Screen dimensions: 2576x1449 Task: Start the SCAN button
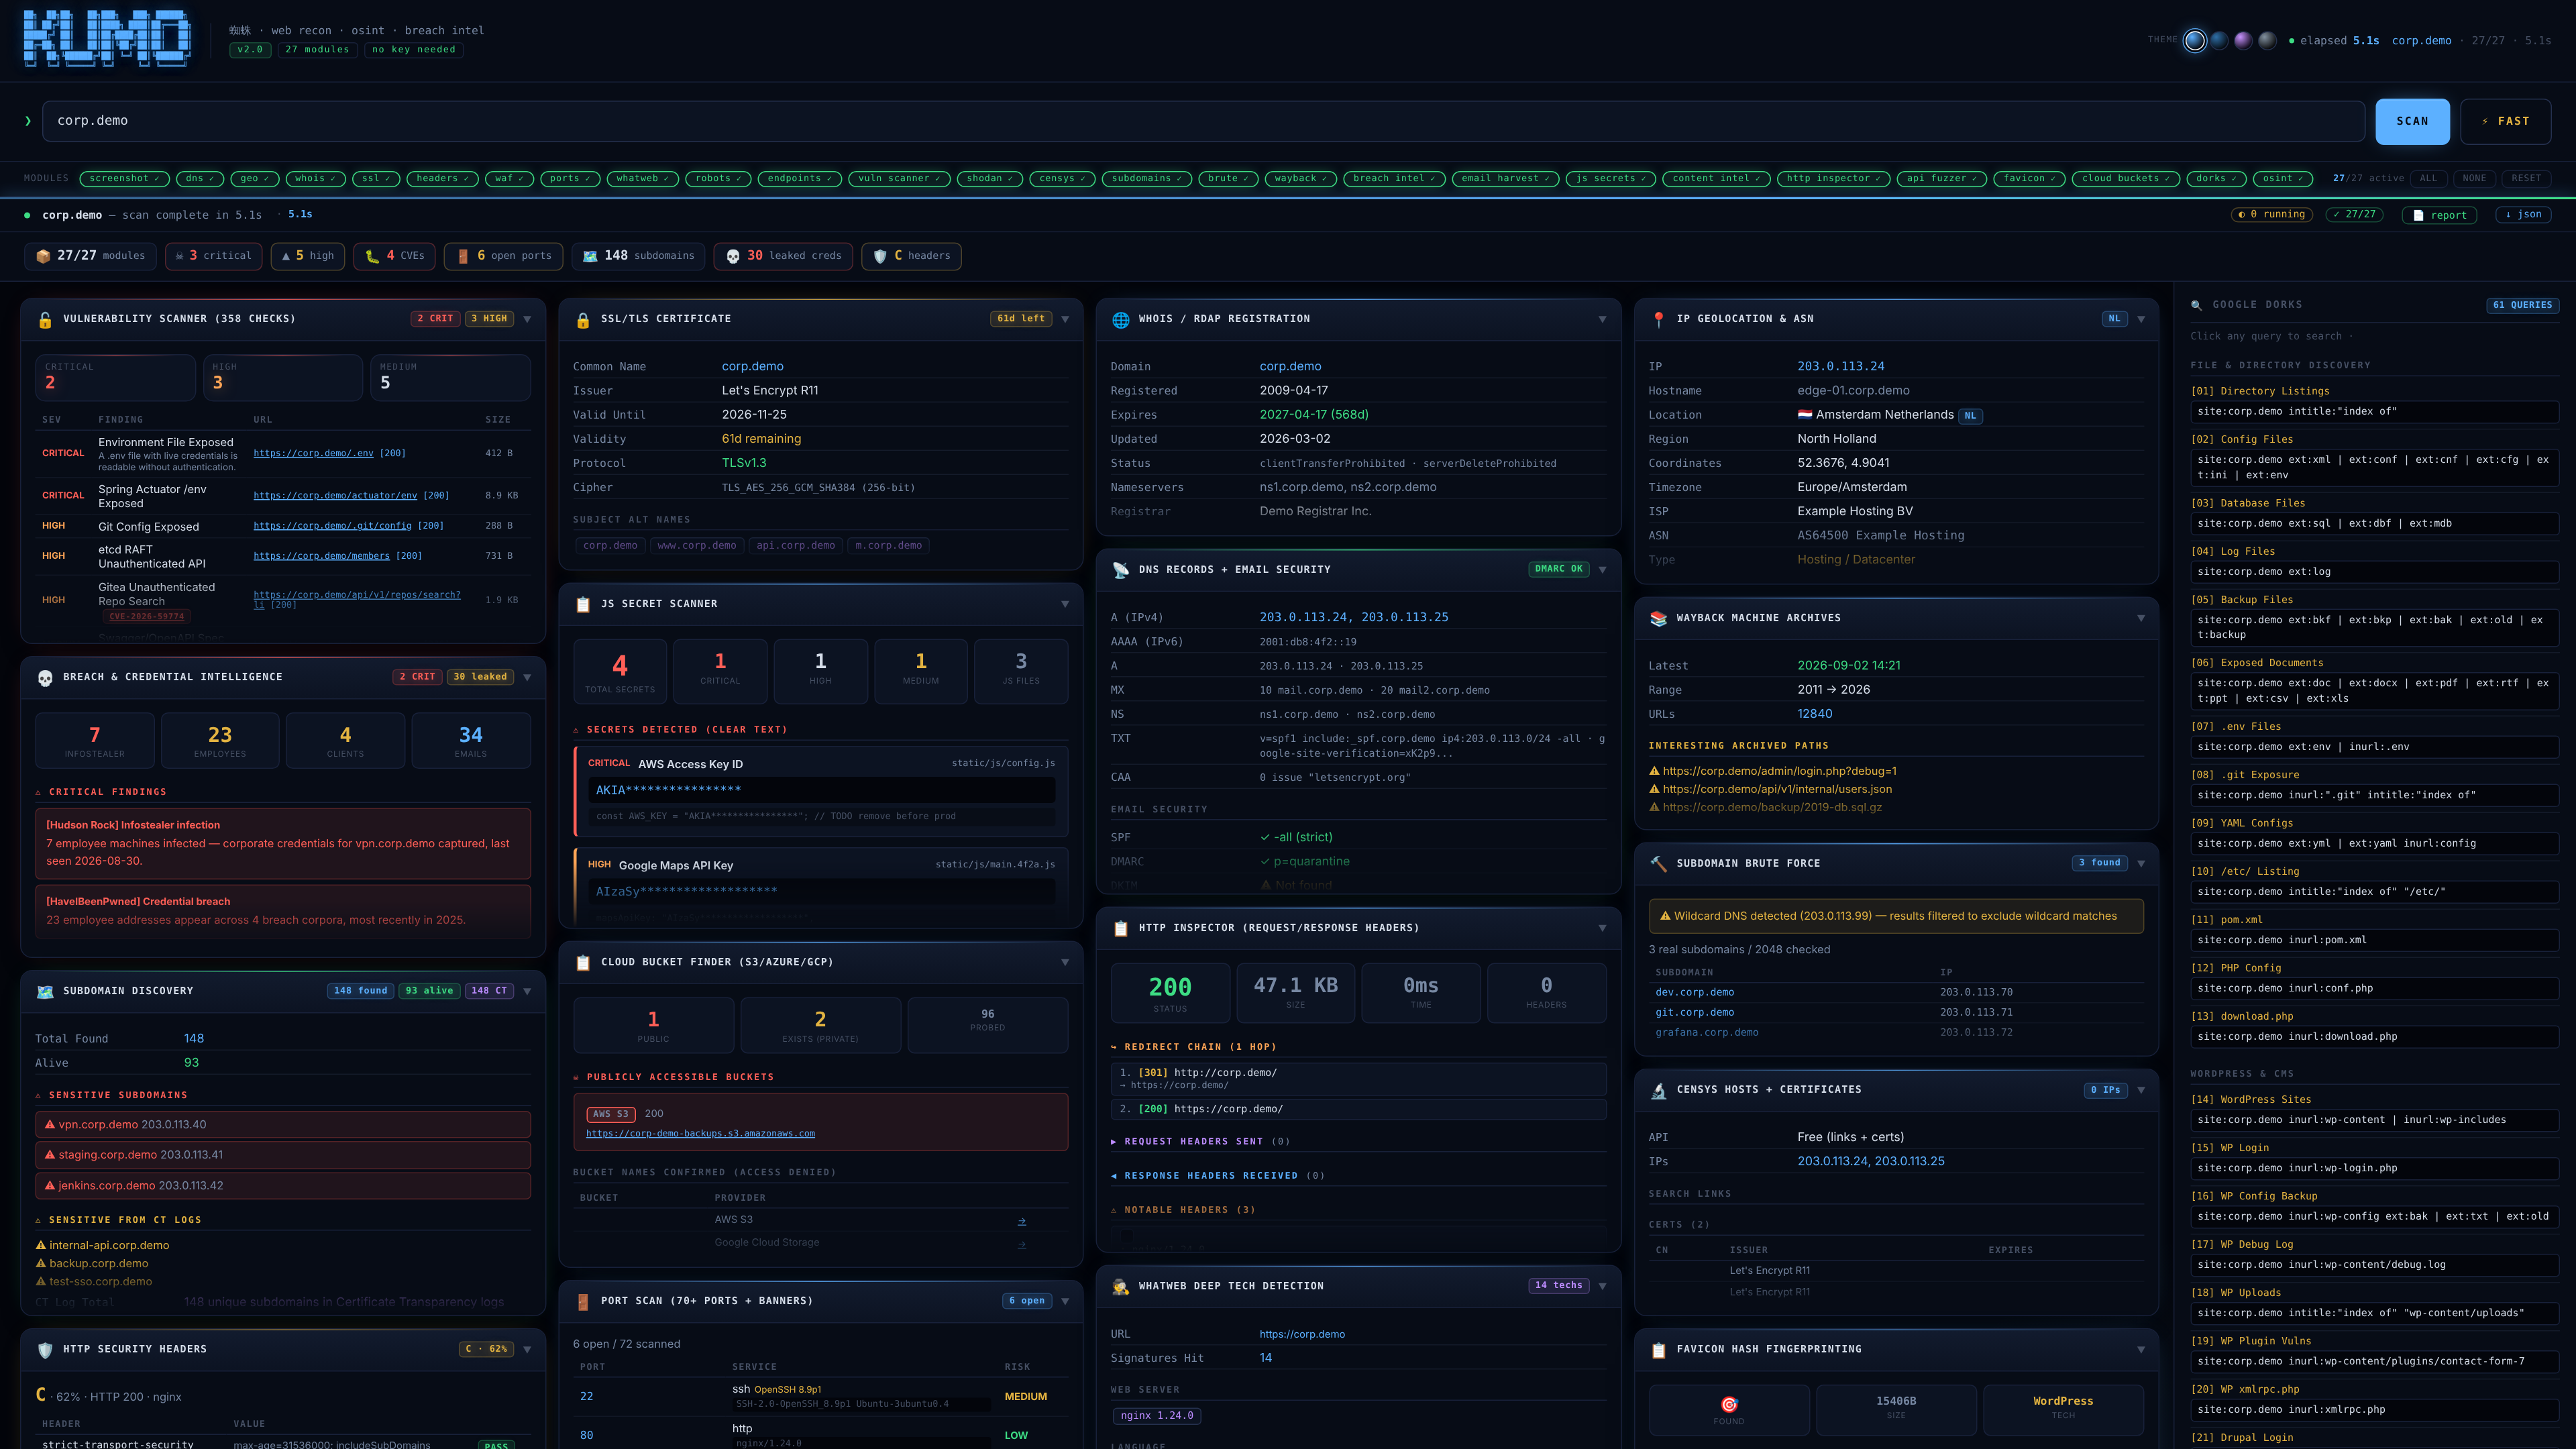pyautogui.click(x=2412, y=122)
